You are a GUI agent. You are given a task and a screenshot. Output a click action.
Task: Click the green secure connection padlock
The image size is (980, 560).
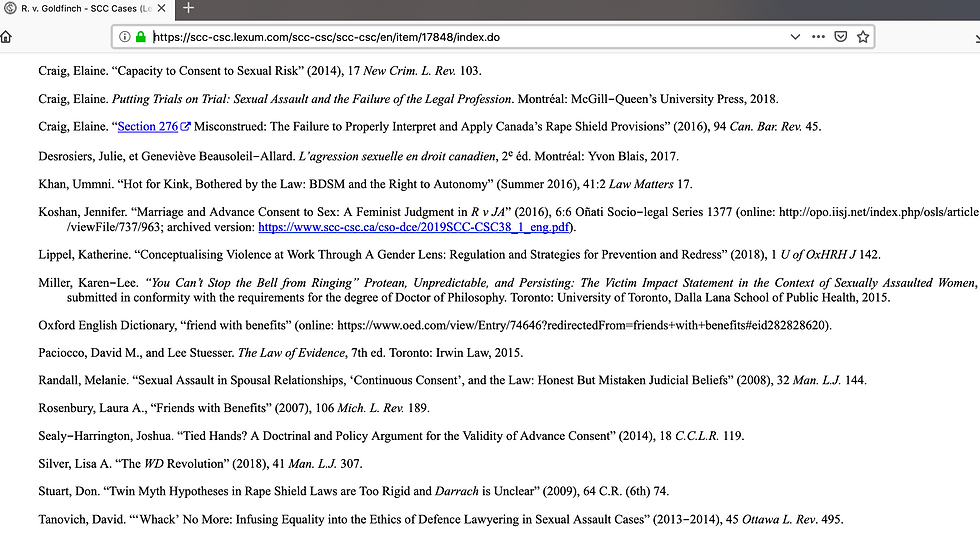[x=141, y=37]
